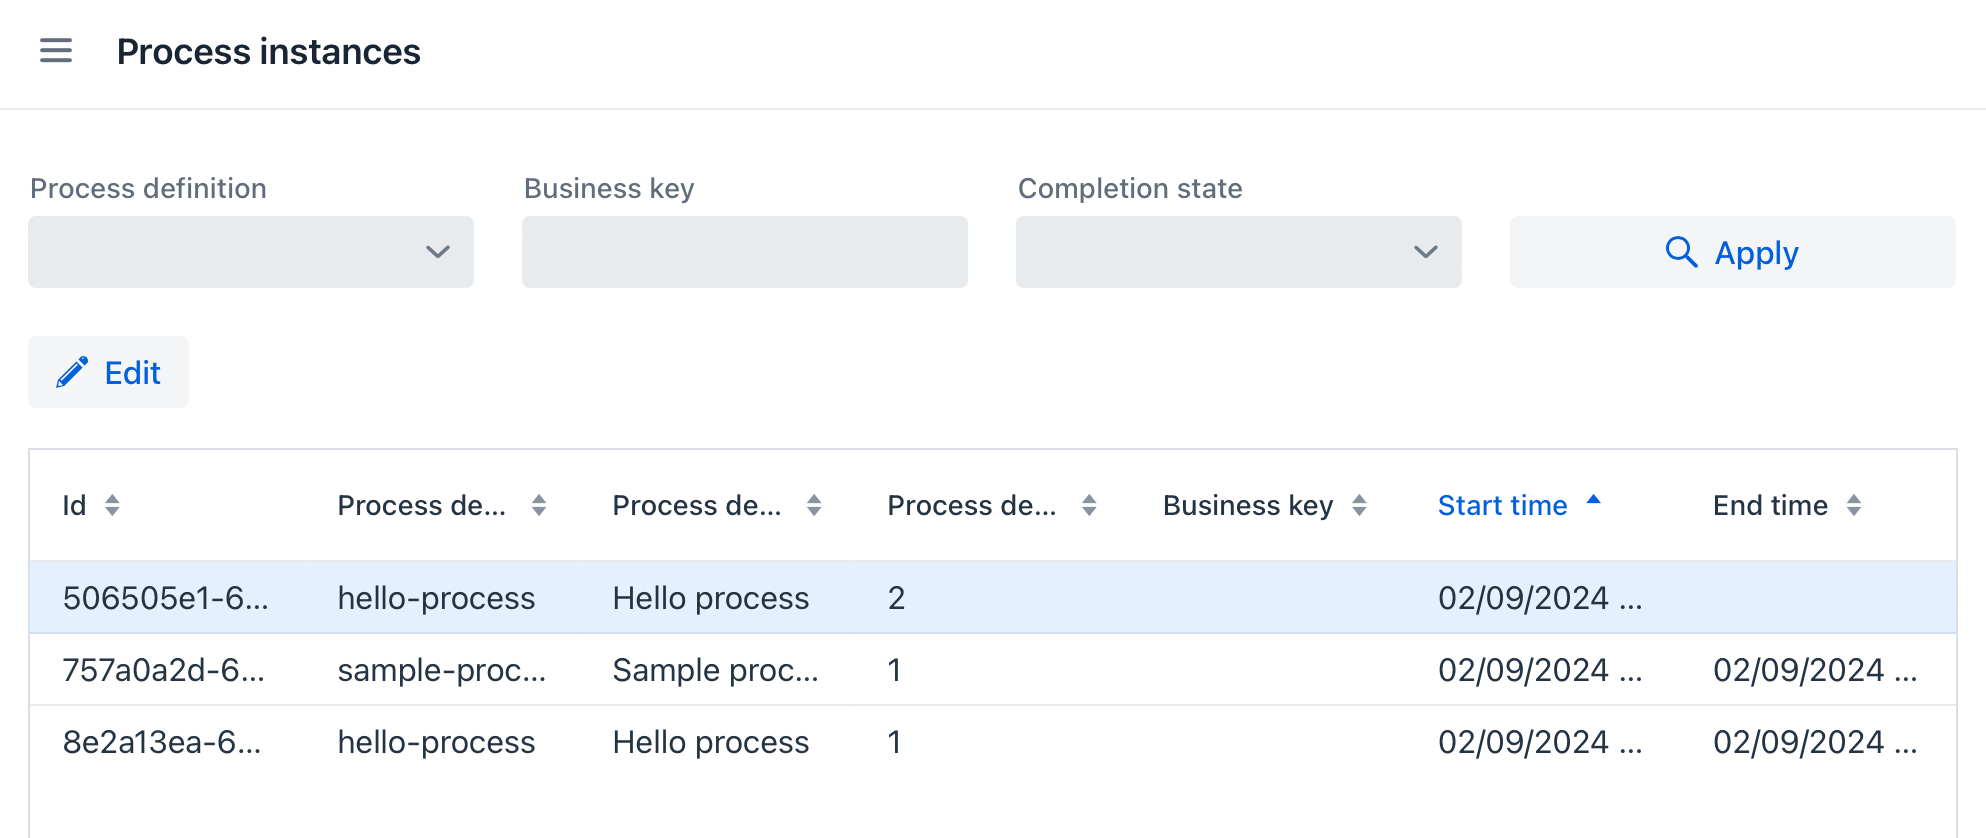Toggle the Start time ascending sort arrow

pos(1594,500)
